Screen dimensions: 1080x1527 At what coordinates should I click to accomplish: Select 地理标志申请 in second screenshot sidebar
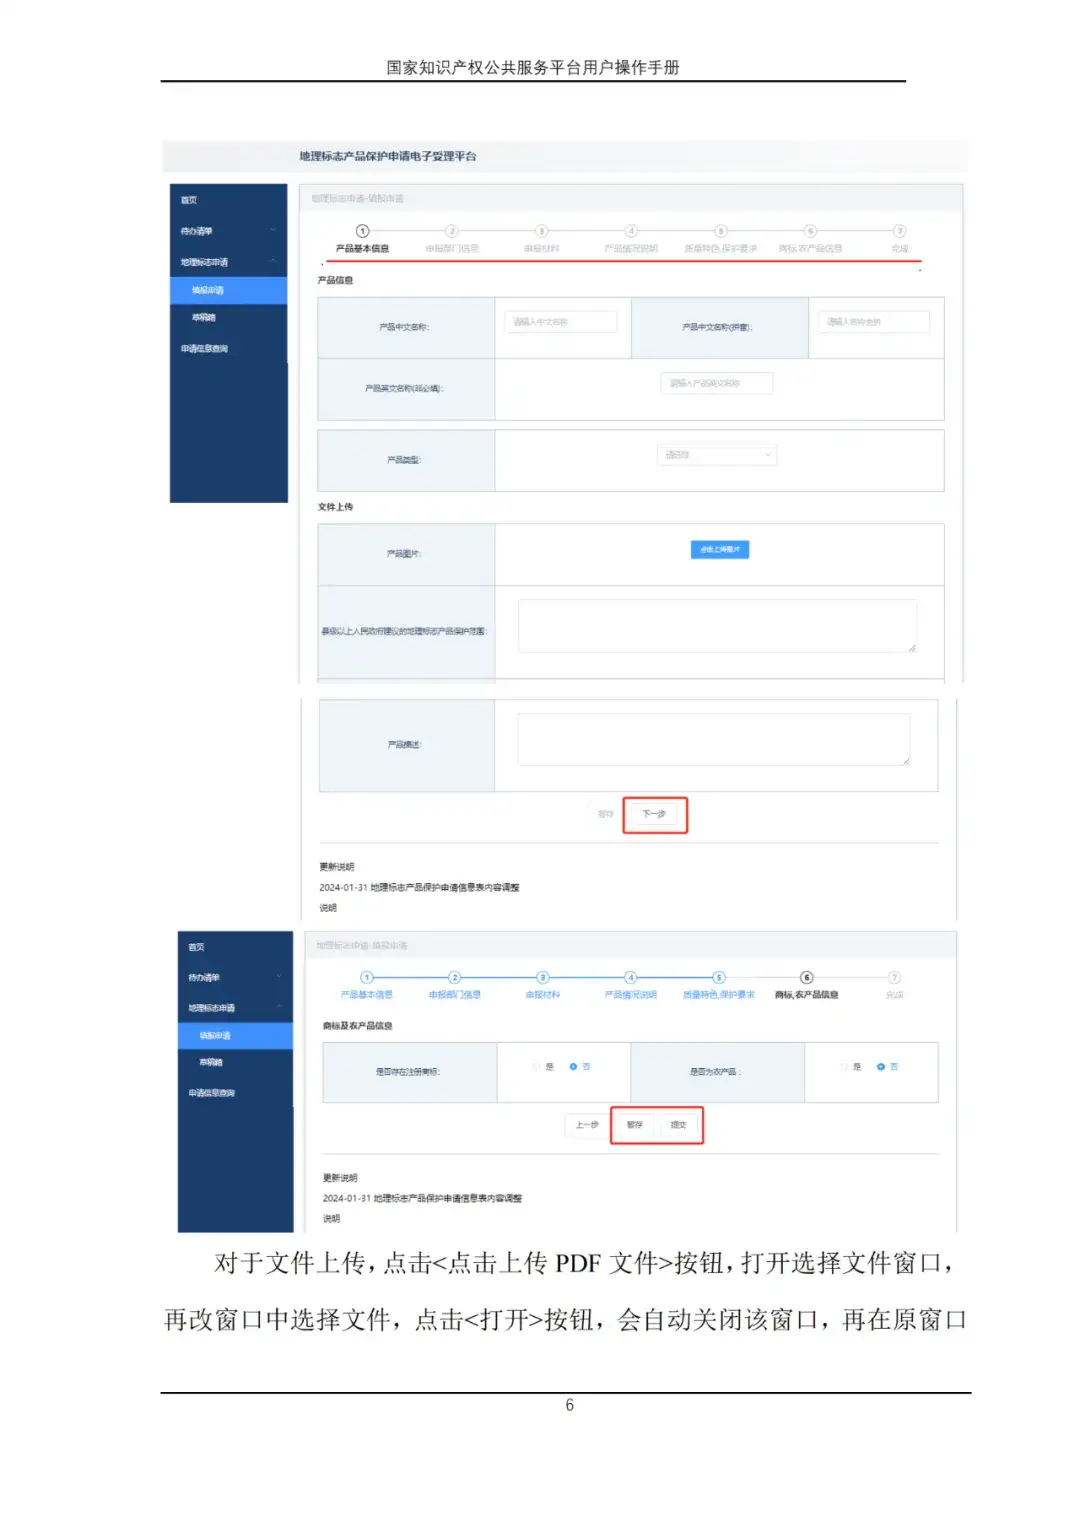coord(212,1008)
